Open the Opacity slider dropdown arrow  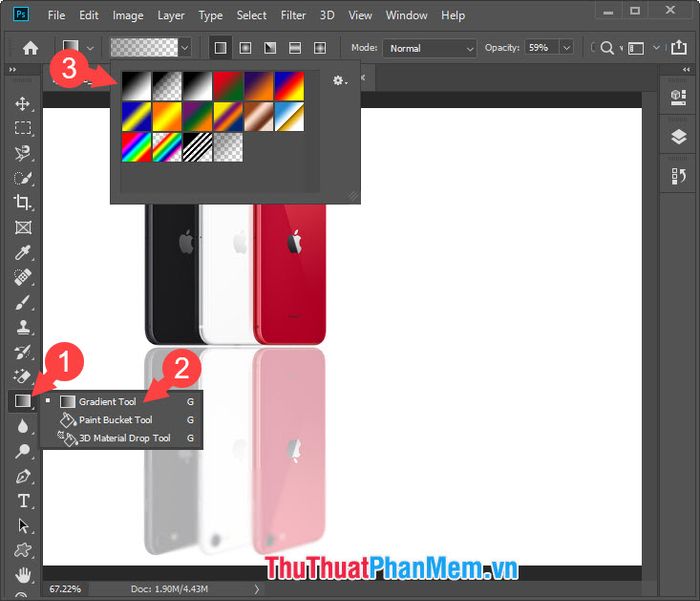[567, 47]
